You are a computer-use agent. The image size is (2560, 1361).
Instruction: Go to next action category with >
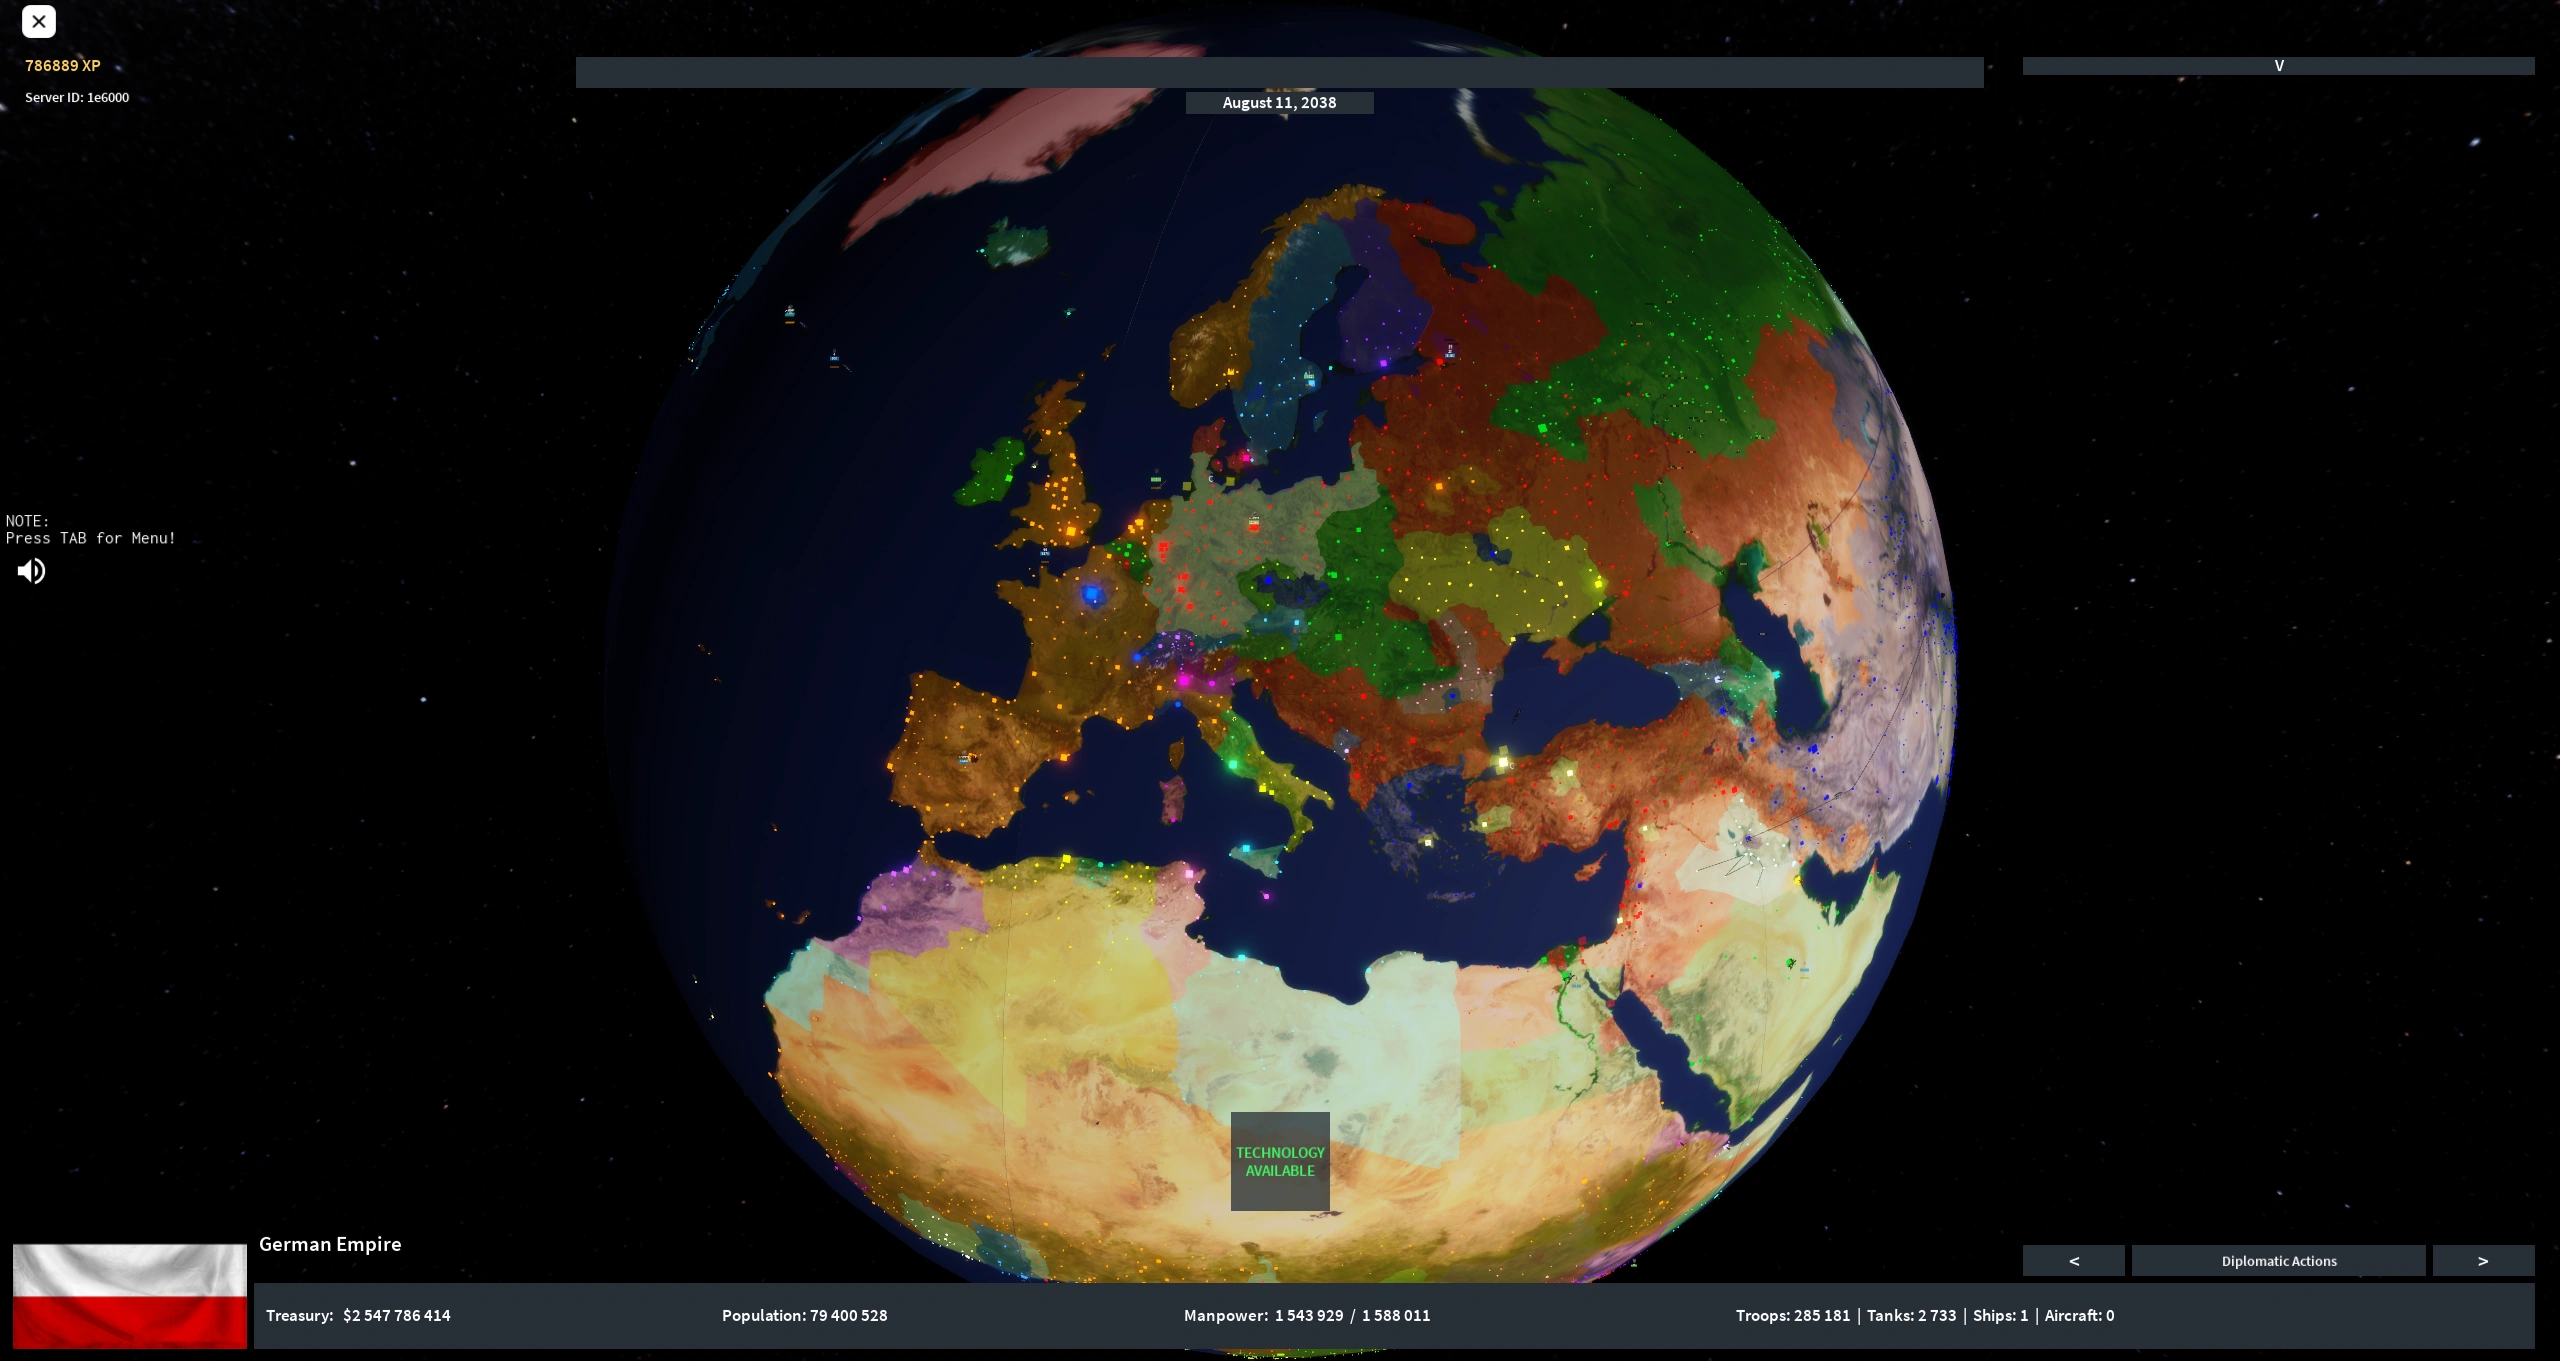click(2482, 1261)
